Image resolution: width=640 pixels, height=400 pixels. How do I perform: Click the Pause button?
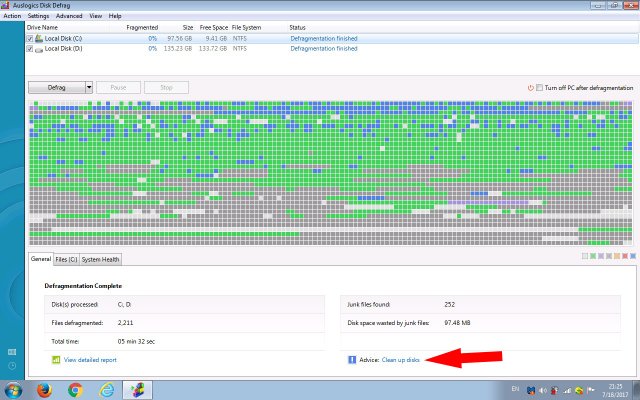click(118, 87)
